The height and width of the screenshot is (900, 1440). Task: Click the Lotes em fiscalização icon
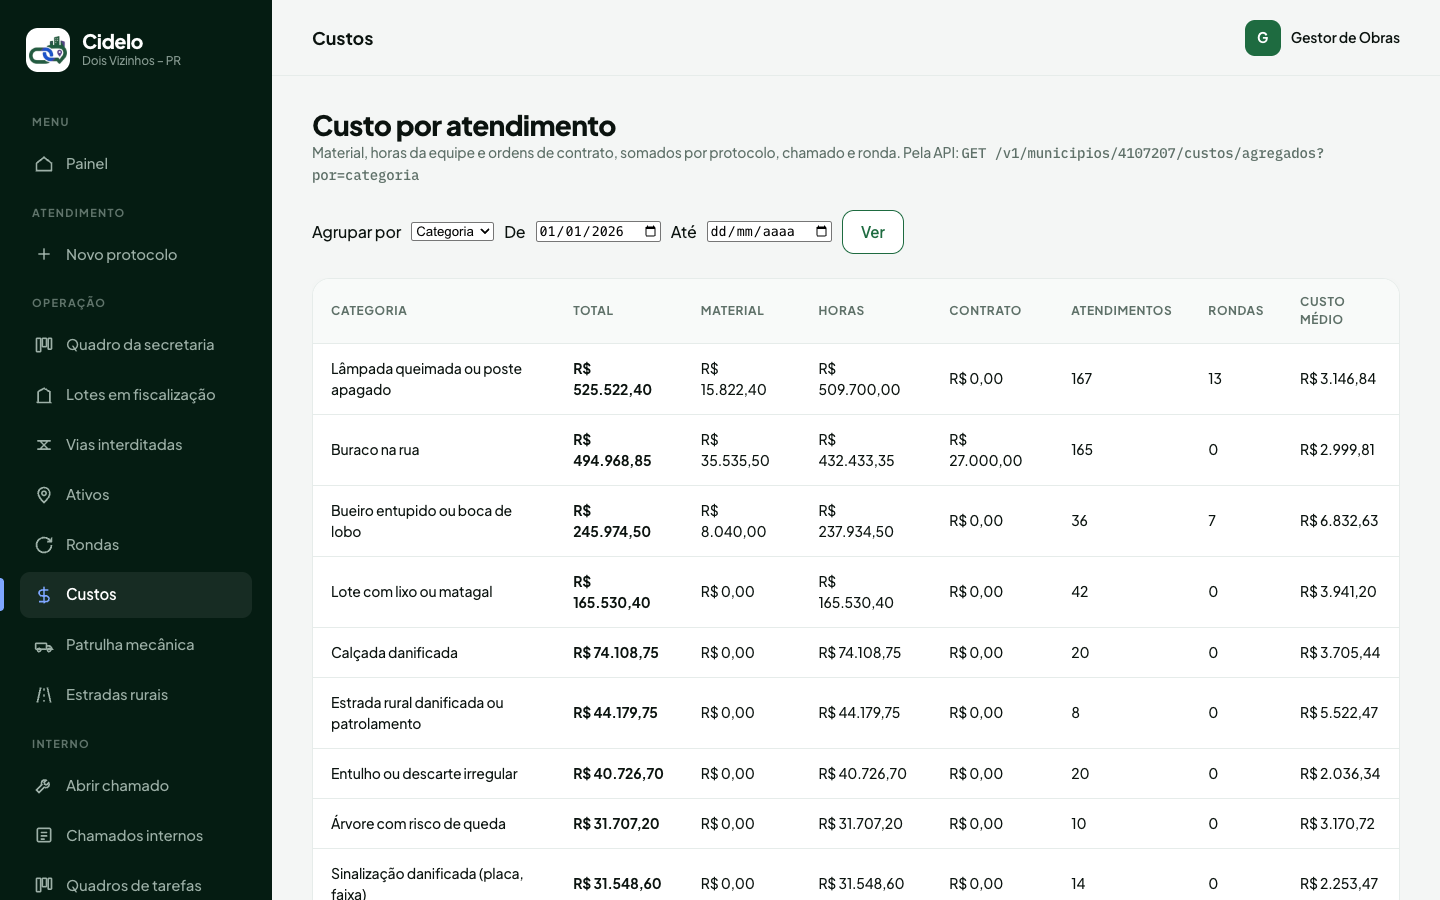click(44, 395)
